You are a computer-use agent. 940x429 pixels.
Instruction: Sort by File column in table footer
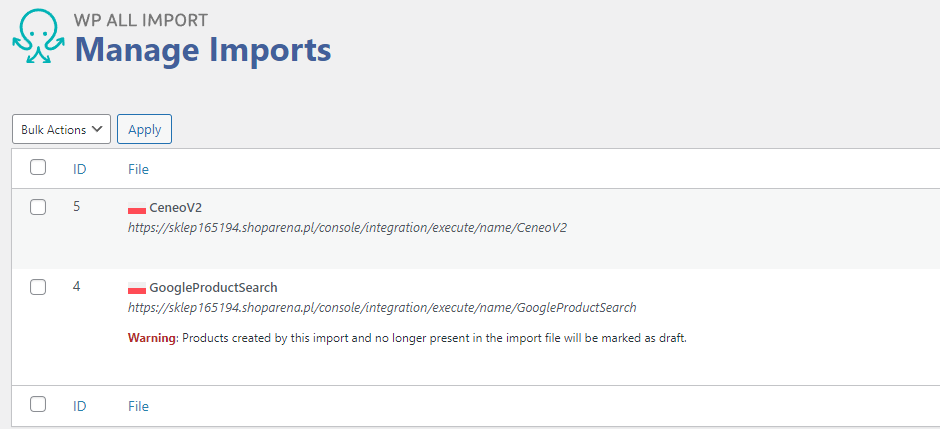click(x=138, y=406)
